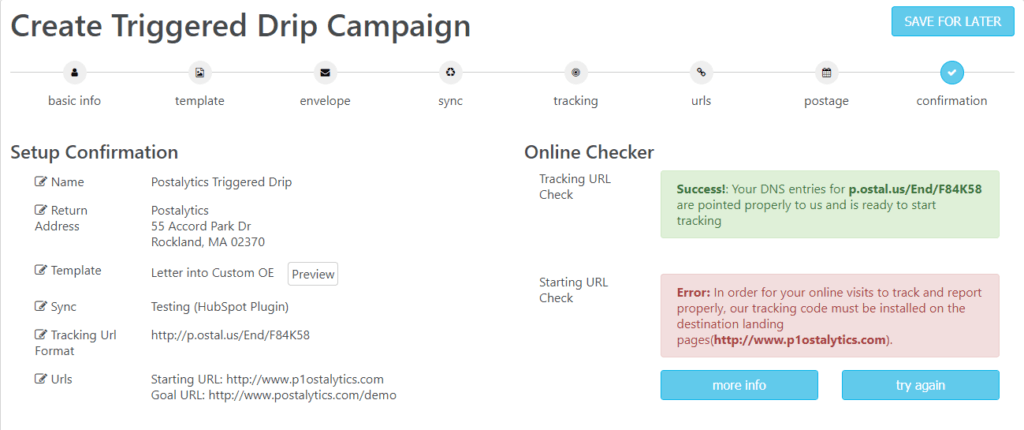Image resolution: width=1024 pixels, height=430 pixels.
Task: Edit the Sync setting pencil icon
Action: (x=40, y=306)
